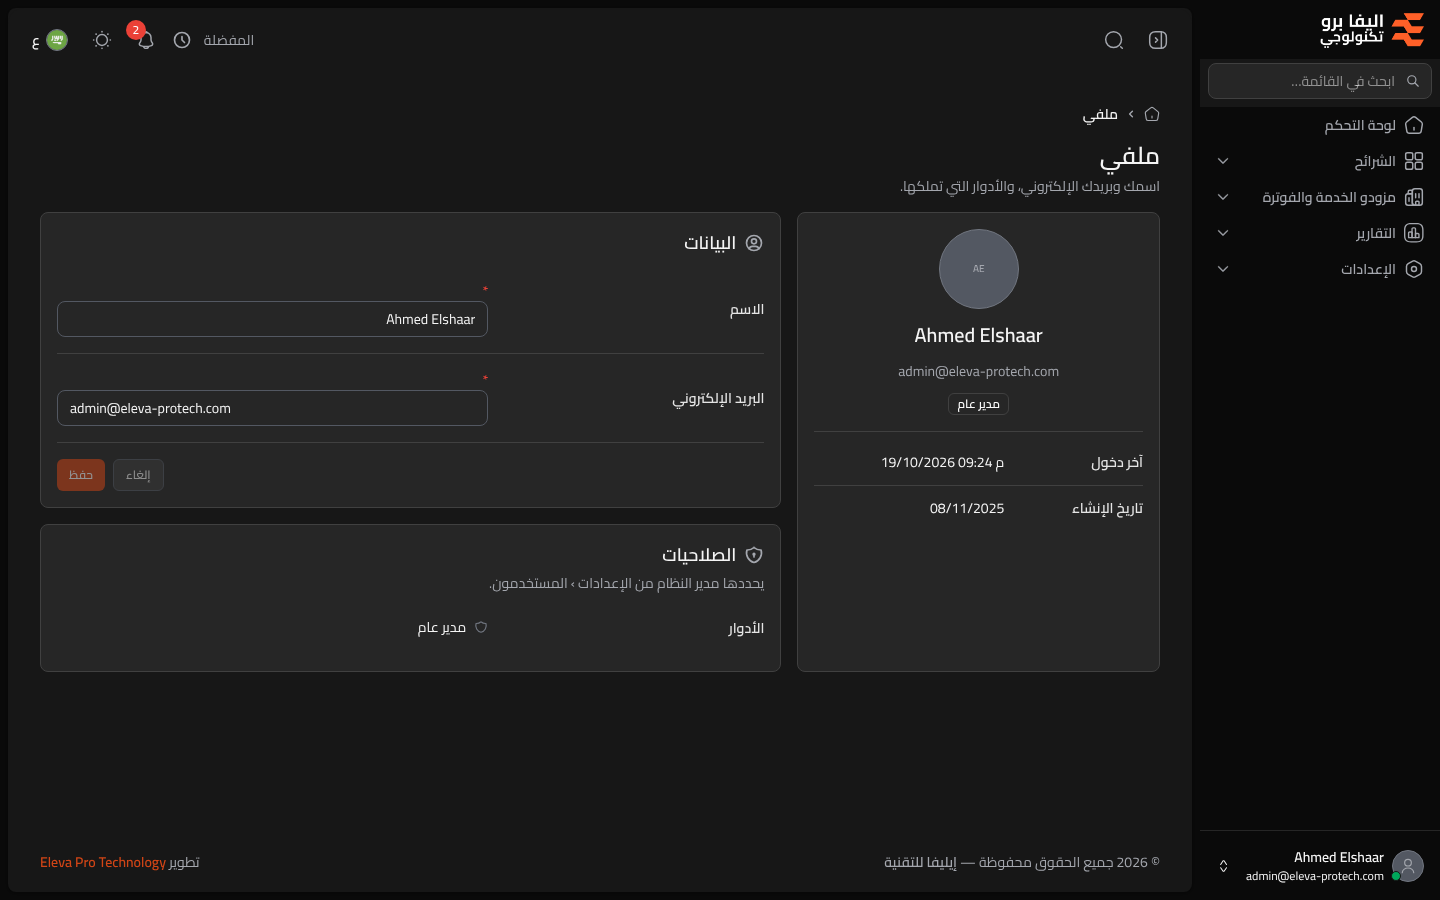Click the ملفي breadcrumb link
The image size is (1440, 900).
coord(1100,114)
